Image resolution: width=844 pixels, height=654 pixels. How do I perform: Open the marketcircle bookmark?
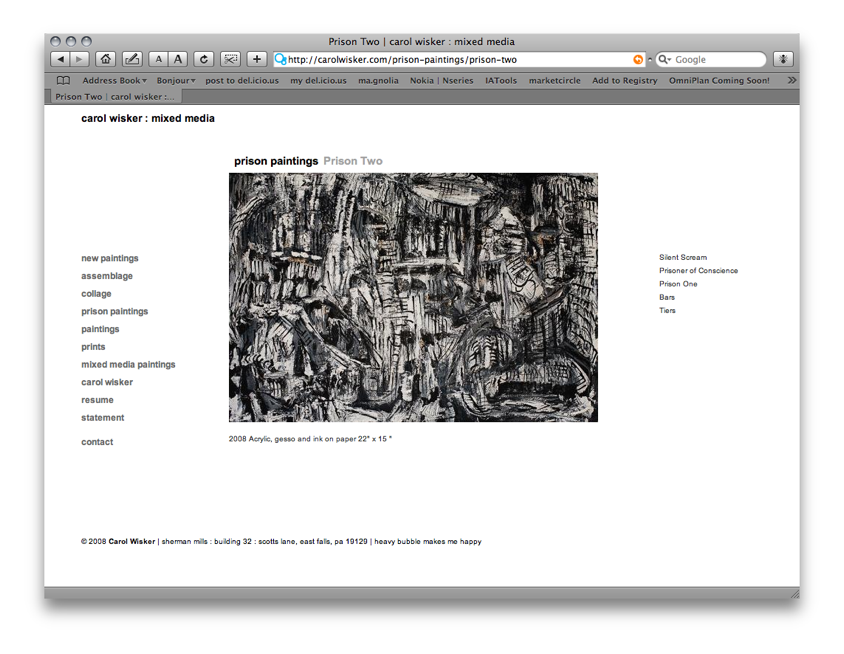pyautogui.click(x=554, y=81)
